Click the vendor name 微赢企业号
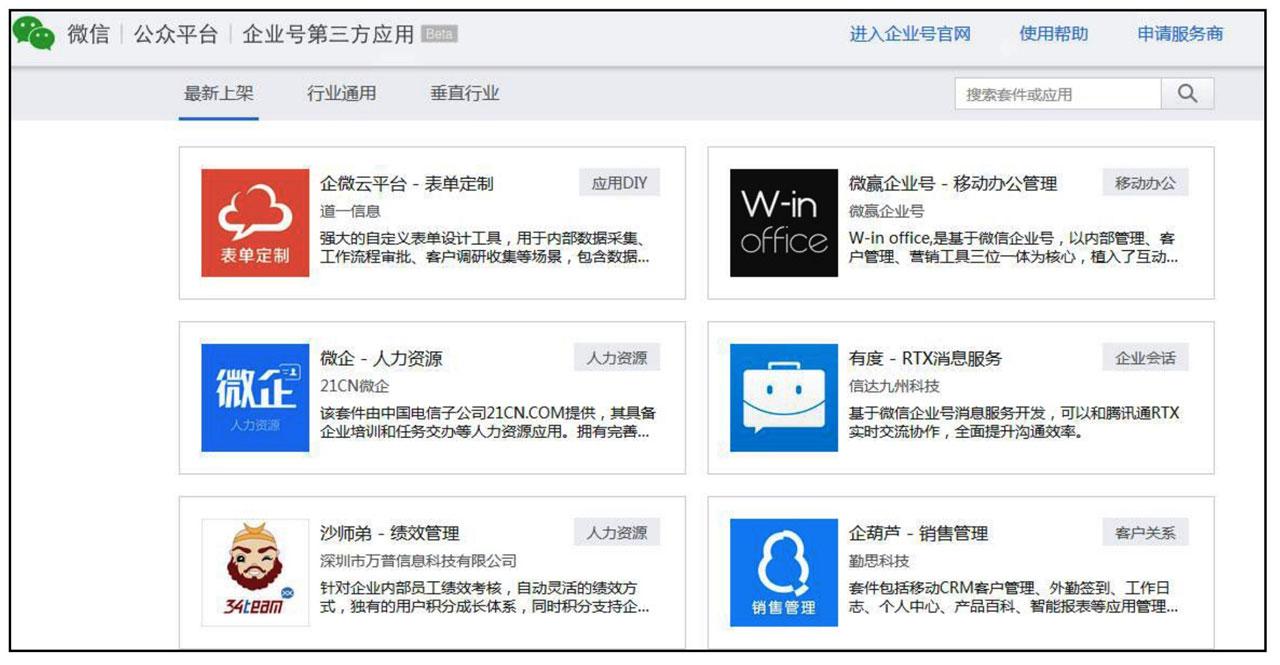This screenshot has width=1280, height=665. (x=887, y=212)
